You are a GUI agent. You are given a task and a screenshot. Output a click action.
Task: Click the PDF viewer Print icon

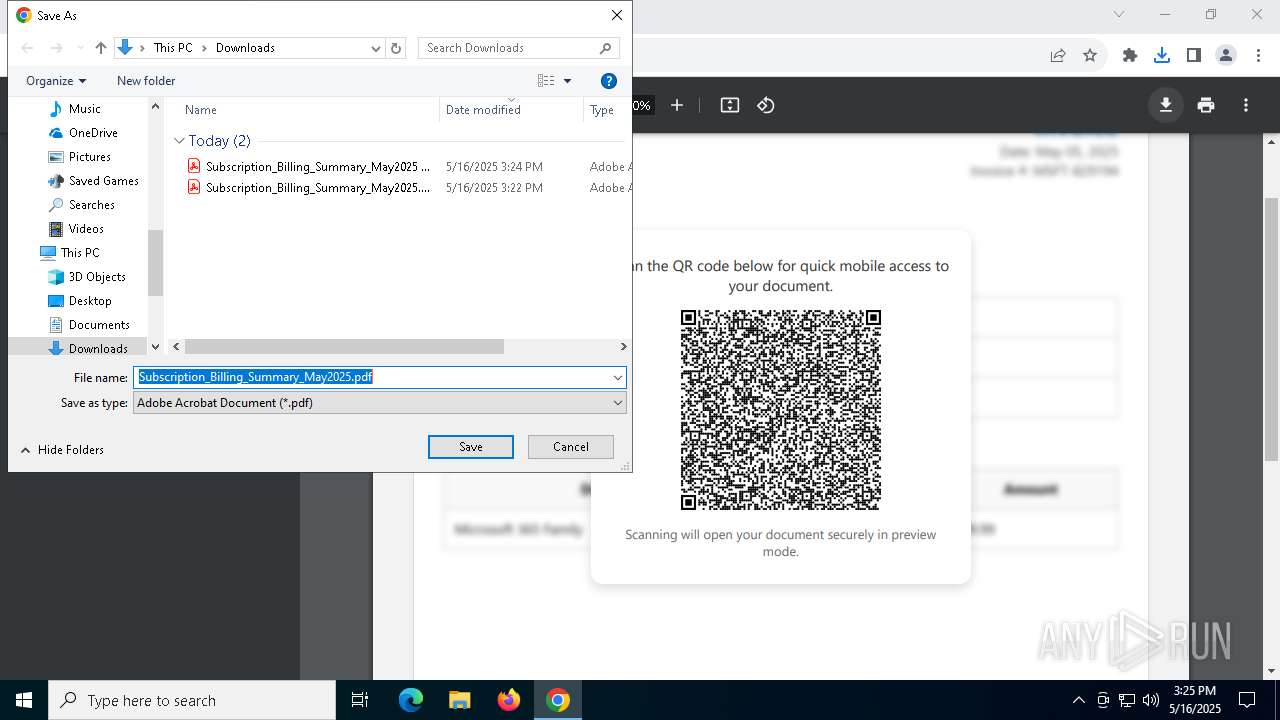(1206, 105)
